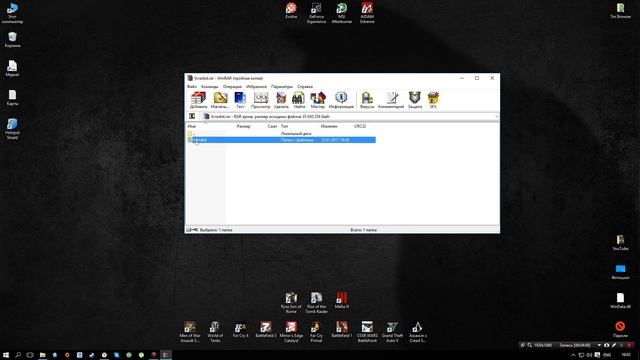Click the Evolve desktop icon
The image size is (640, 360).
click(x=291, y=11)
